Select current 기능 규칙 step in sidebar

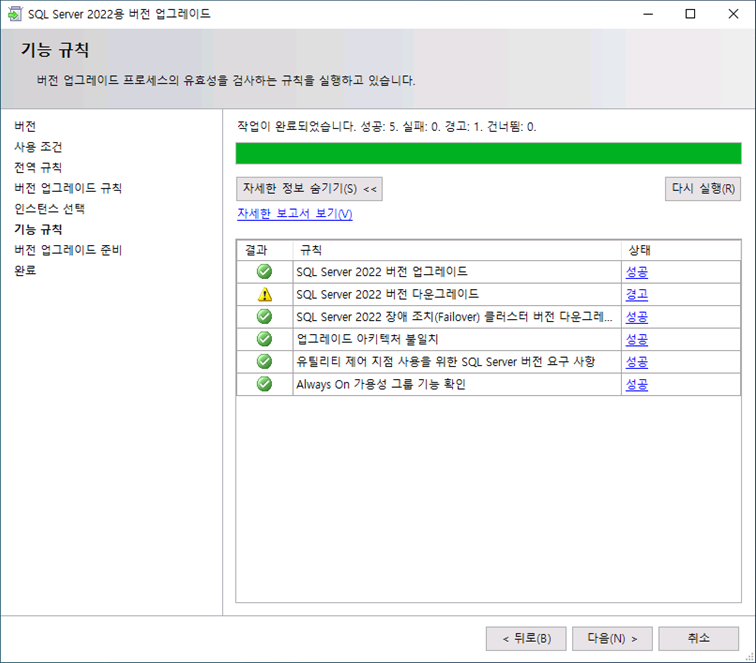(38, 229)
